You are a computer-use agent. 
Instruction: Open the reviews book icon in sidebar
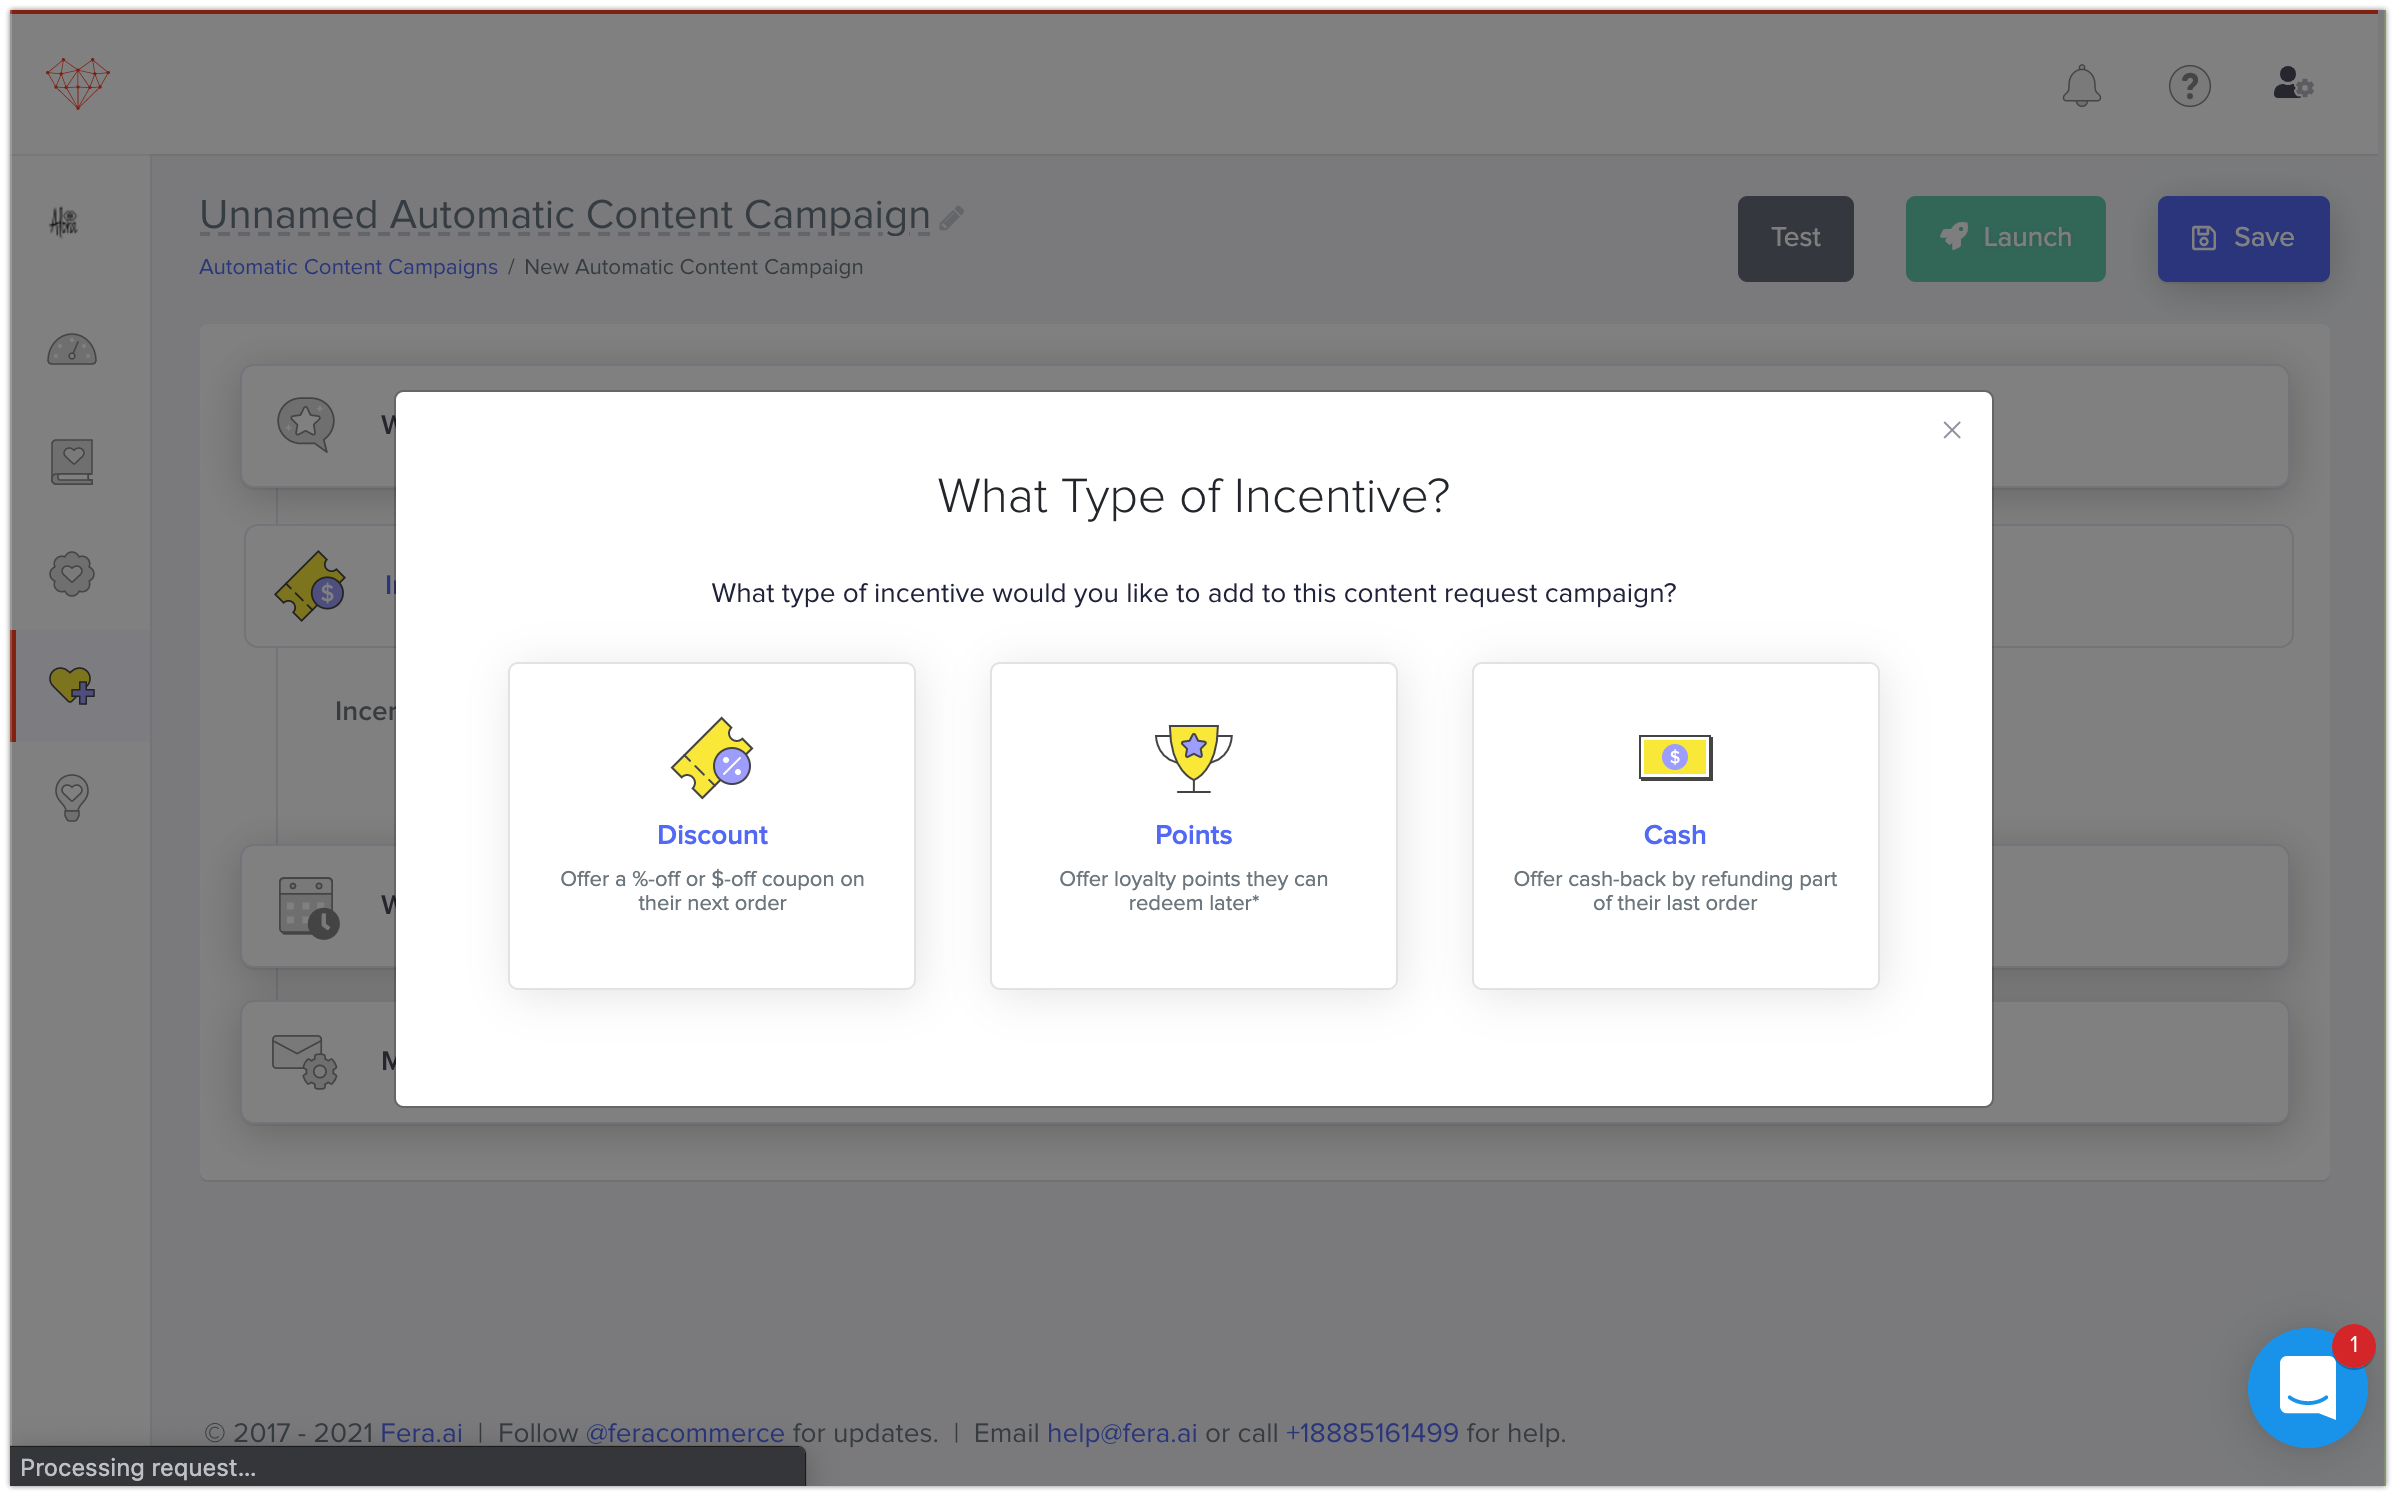(71, 461)
